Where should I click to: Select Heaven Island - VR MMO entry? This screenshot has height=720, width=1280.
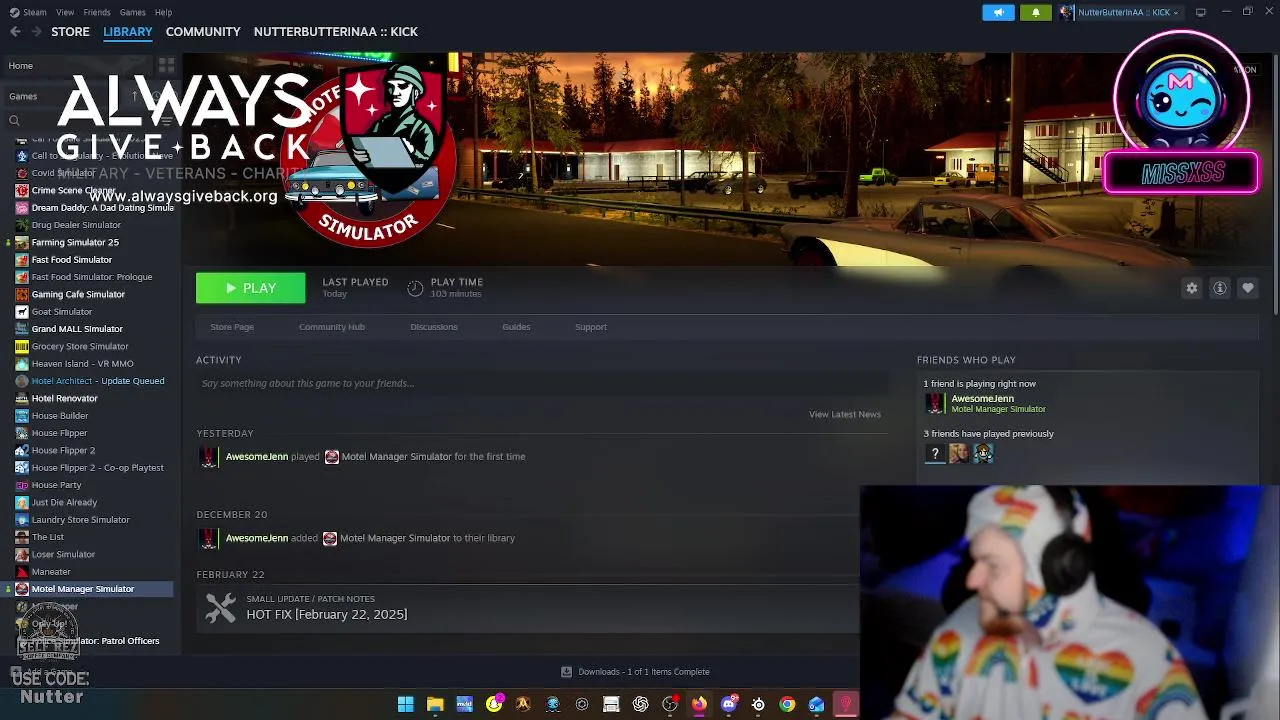tap(82, 364)
